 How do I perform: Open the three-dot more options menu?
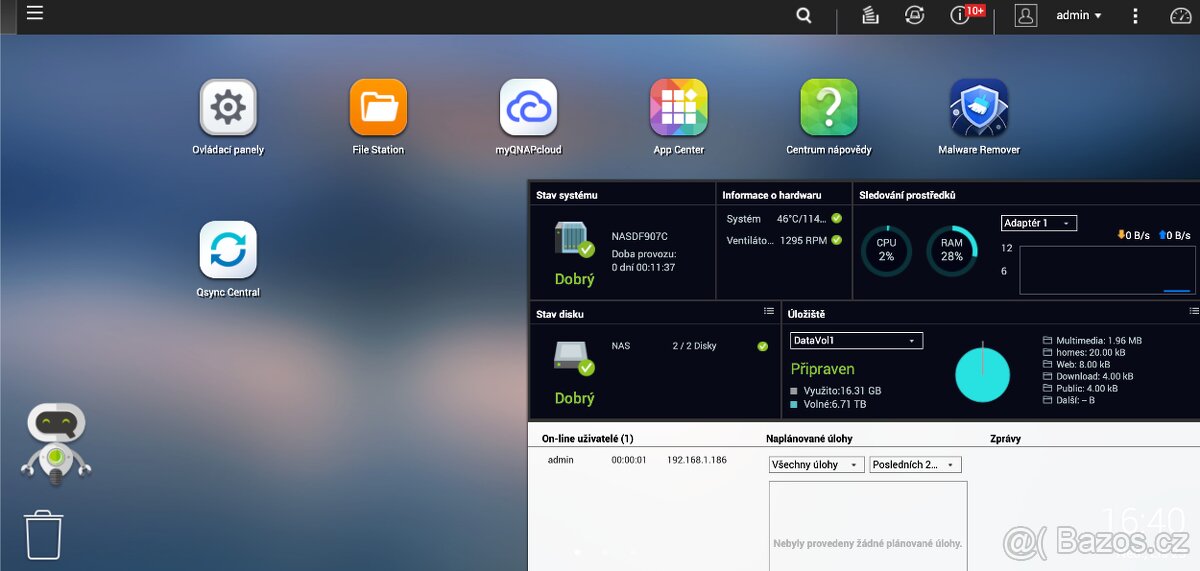[1135, 15]
